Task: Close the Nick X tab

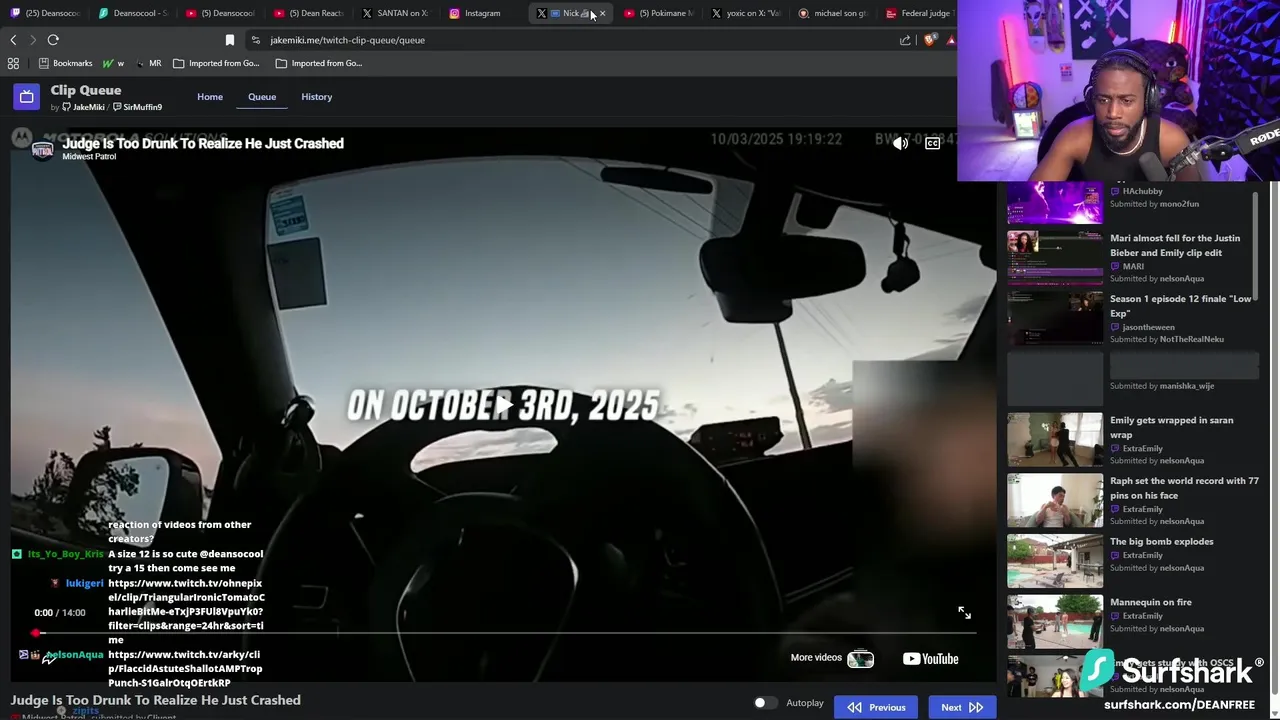Action: [x=602, y=13]
